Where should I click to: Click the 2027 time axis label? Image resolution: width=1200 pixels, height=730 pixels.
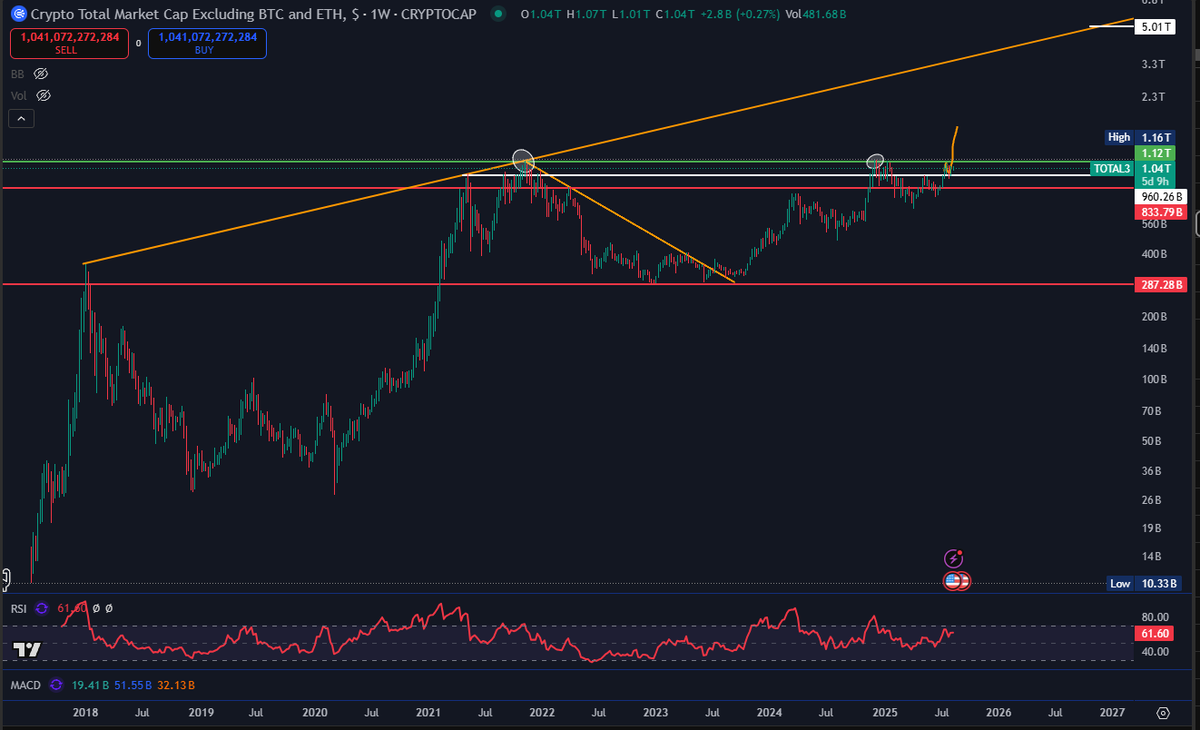pyautogui.click(x=1111, y=713)
